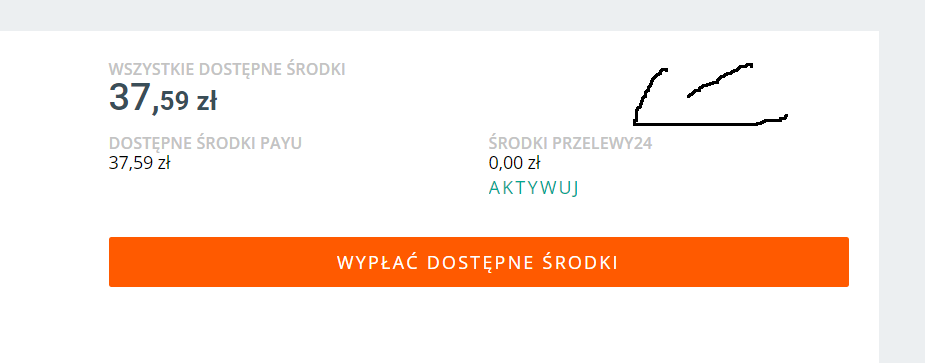Viewport: 925px width, 363px height.
Task: Click the left curved stroke of the drawn arrow
Action: point(648,94)
